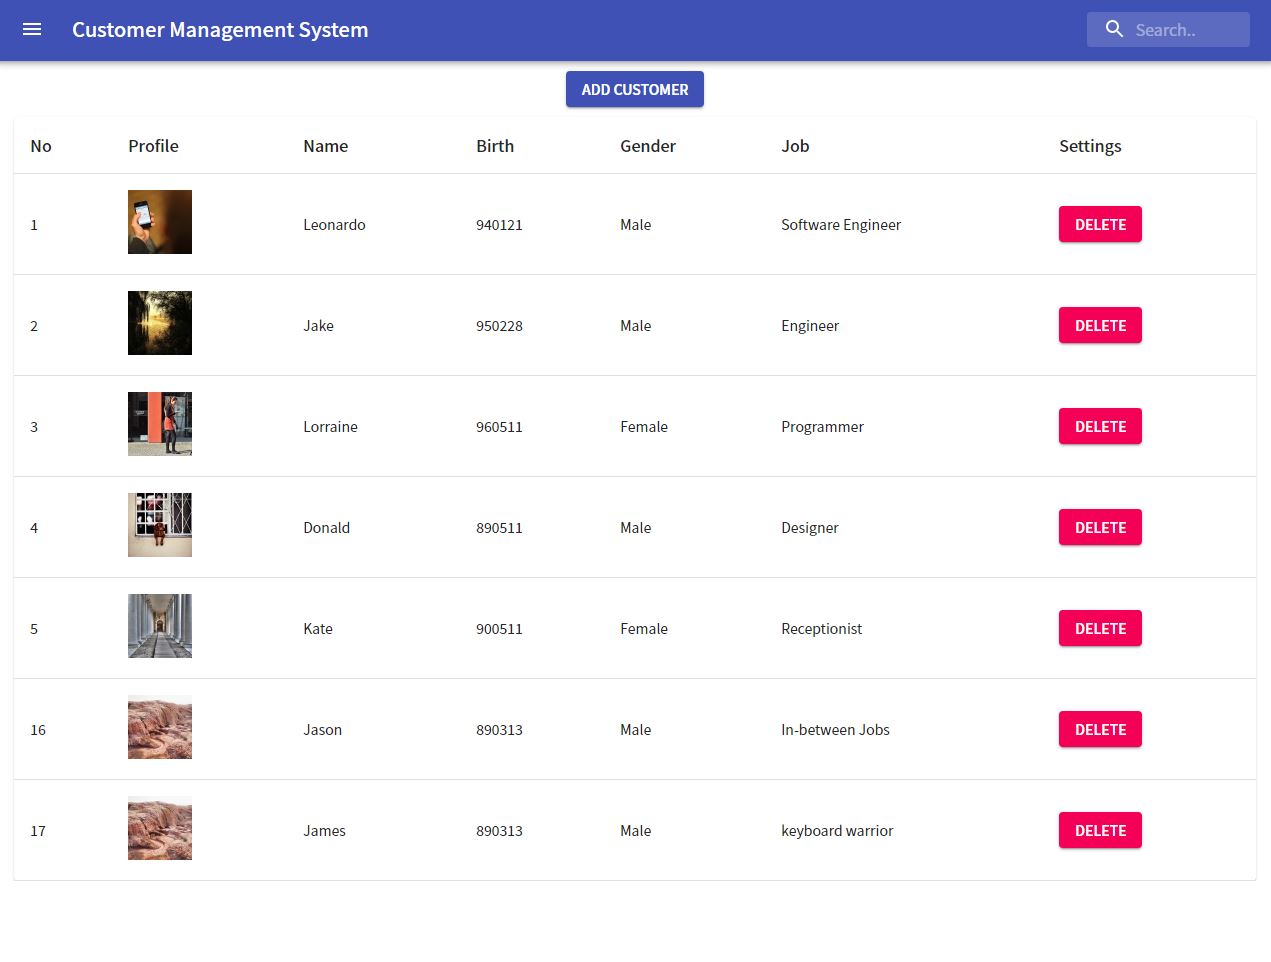Click the Customer Management System title
The image size is (1271, 962).
[x=220, y=30]
